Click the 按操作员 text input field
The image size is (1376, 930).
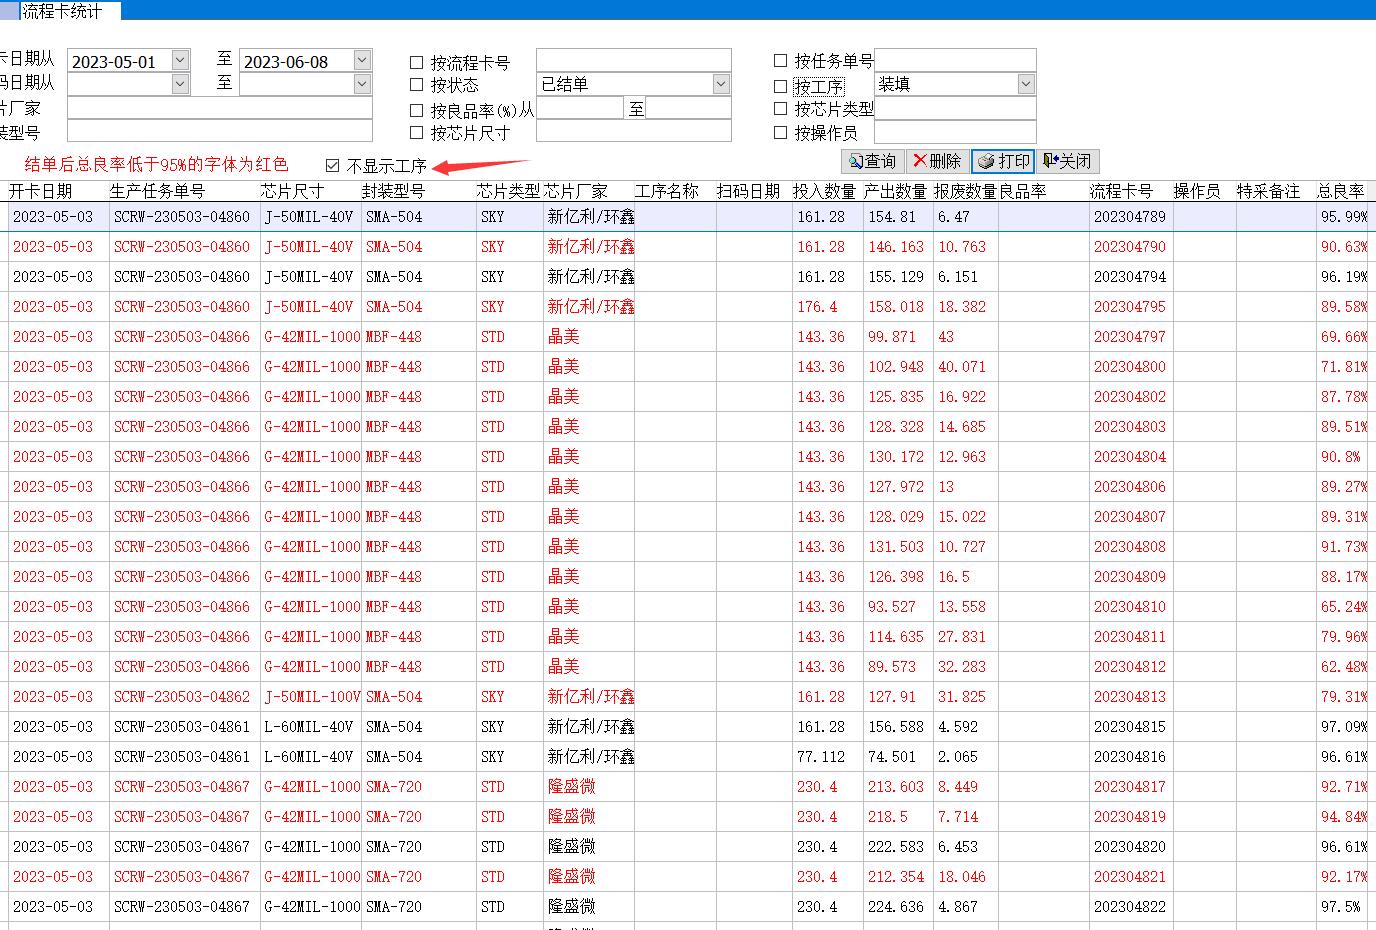[954, 132]
